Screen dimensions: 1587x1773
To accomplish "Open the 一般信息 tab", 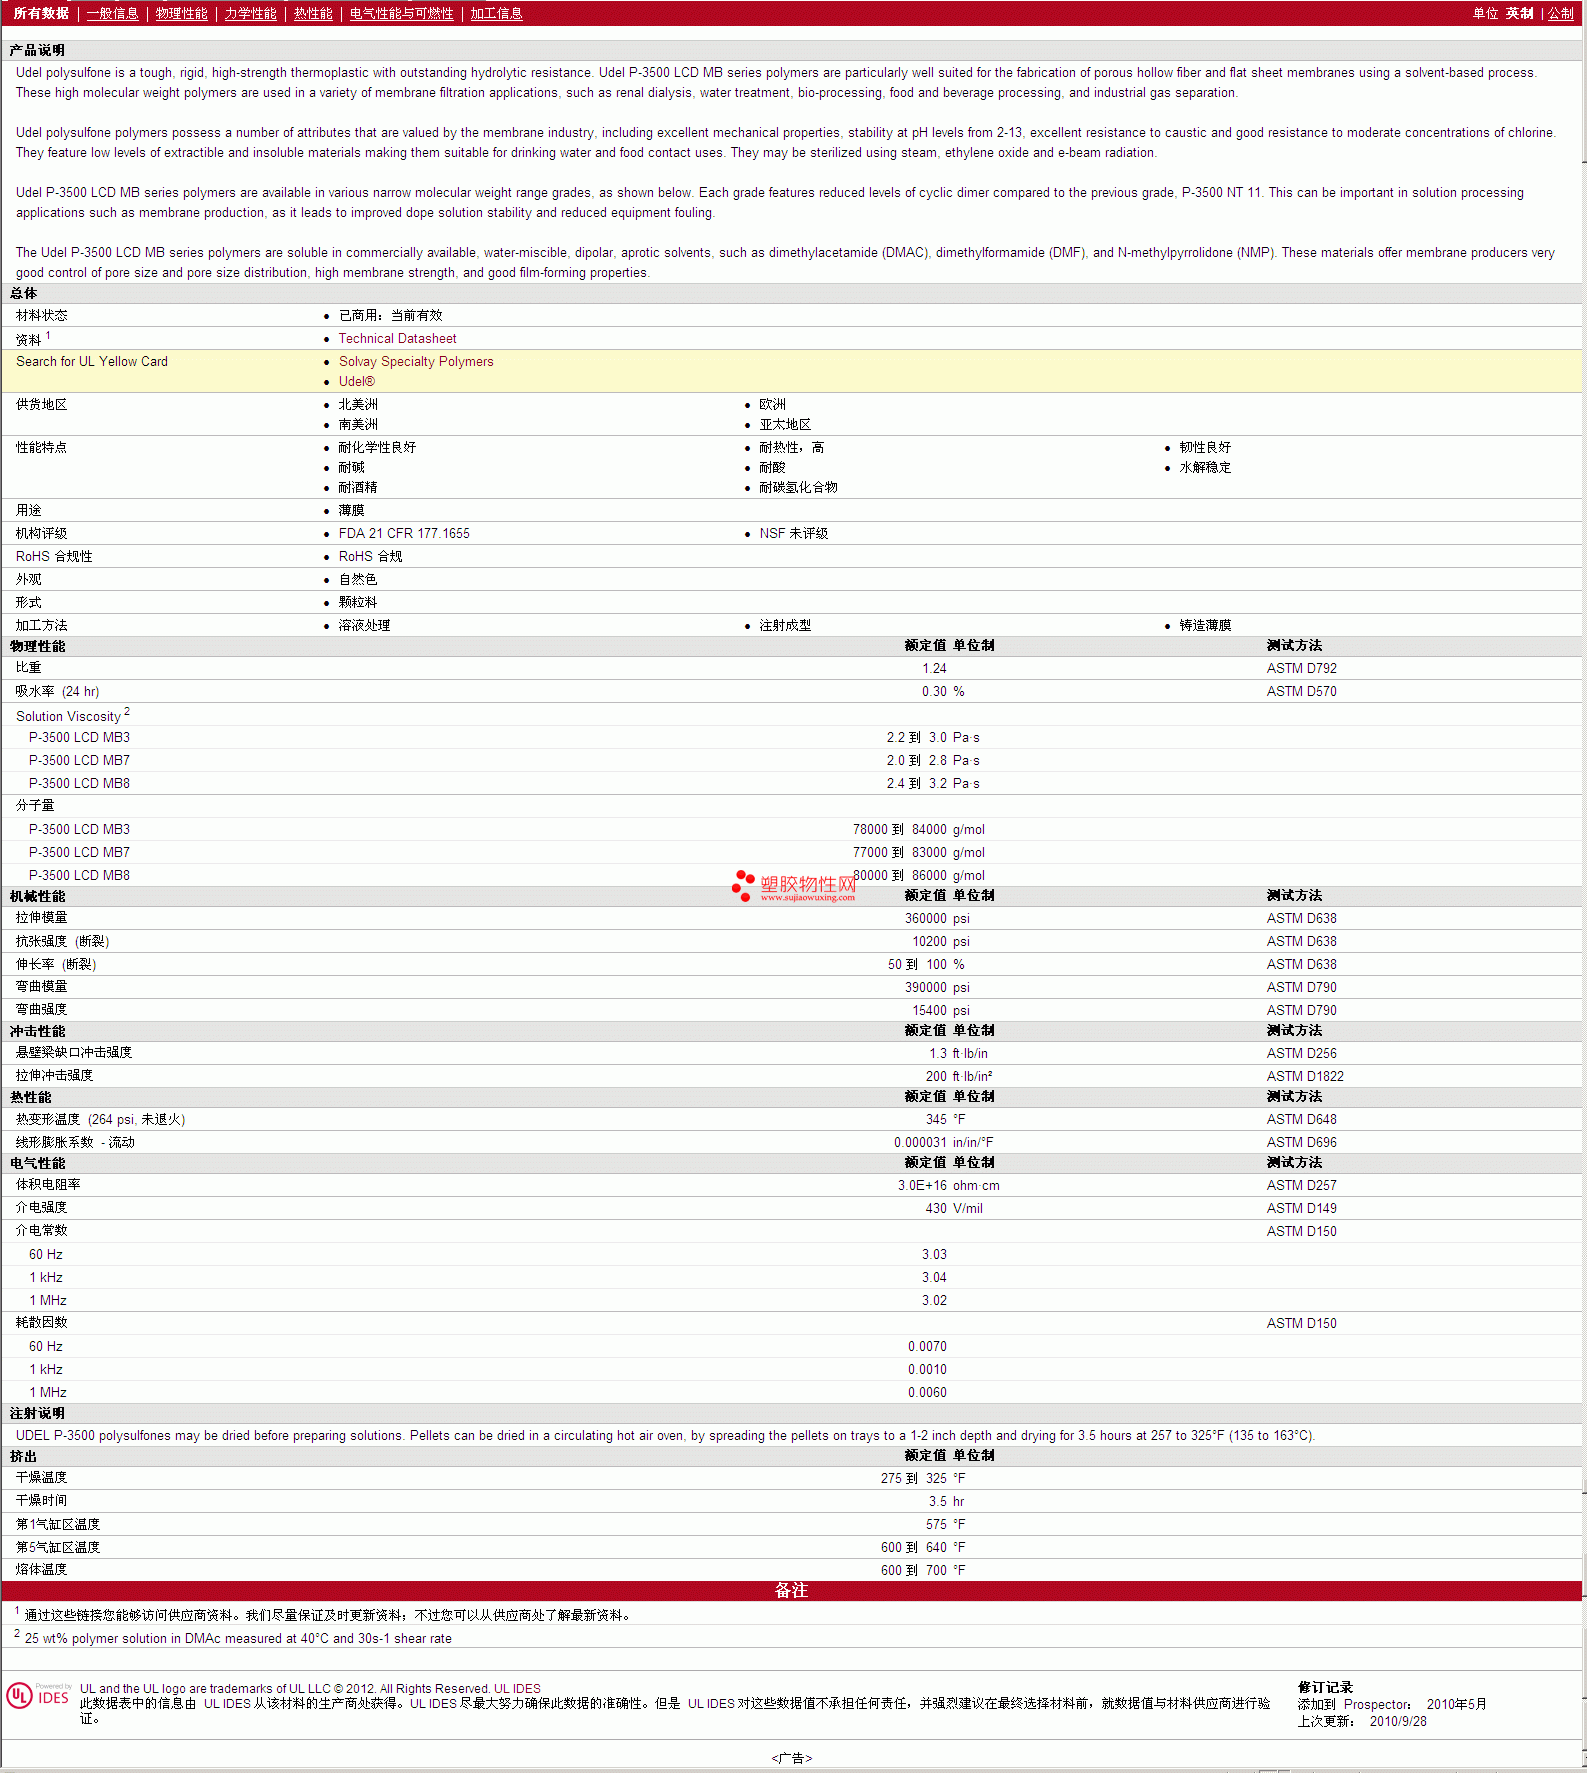I will pyautogui.click(x=112, y=13).
